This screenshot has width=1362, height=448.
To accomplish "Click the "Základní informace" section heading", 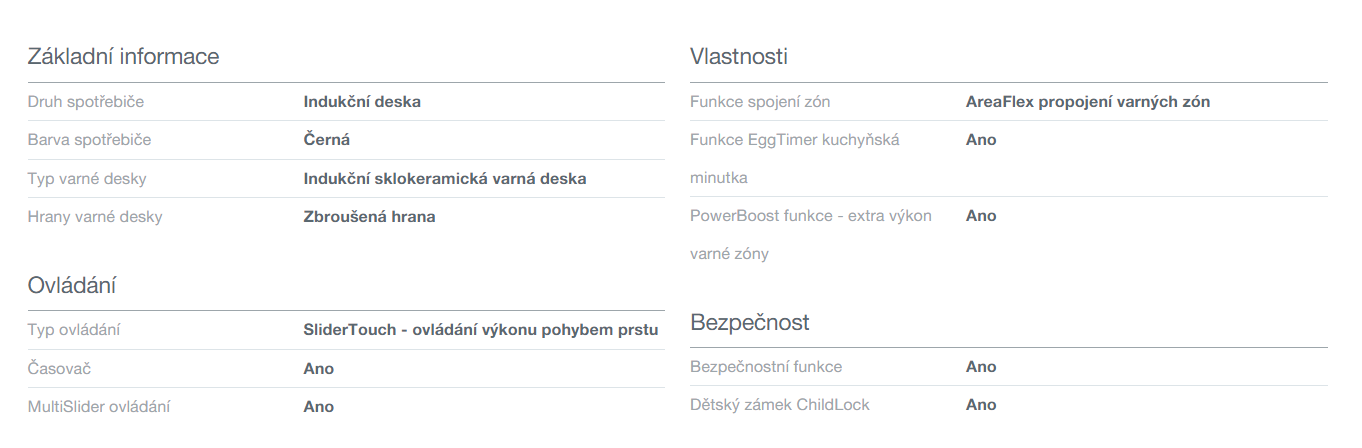I will click(x=123, y=56).
